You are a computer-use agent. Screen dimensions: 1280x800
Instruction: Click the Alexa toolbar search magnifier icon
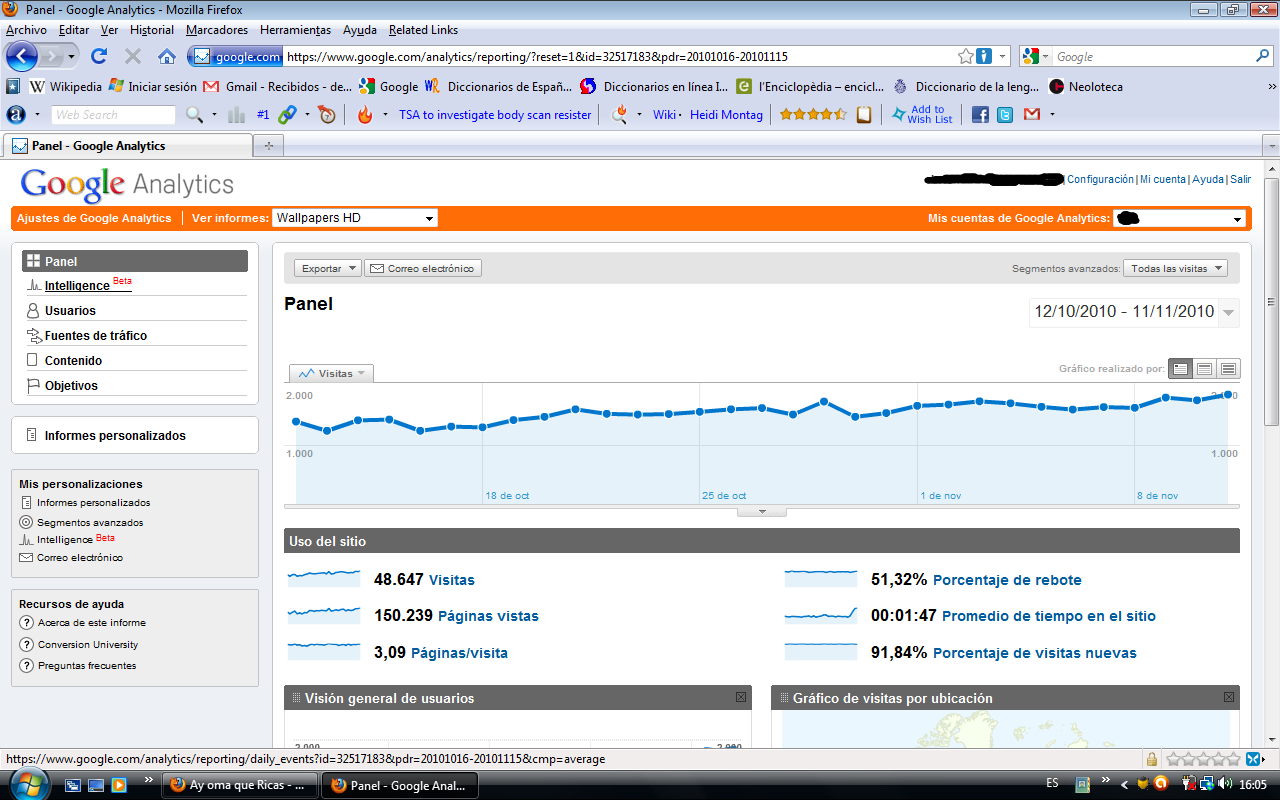click(x=195, y=115)
